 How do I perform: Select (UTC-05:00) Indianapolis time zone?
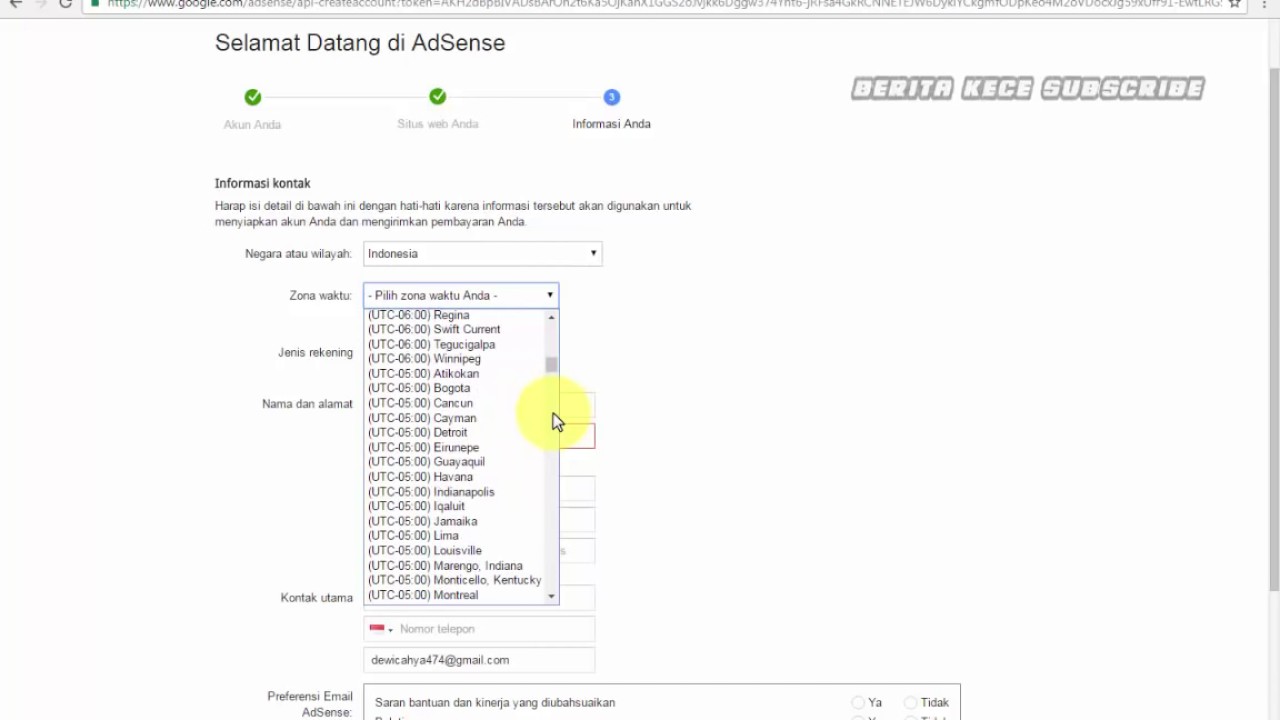tap(454, 492)
